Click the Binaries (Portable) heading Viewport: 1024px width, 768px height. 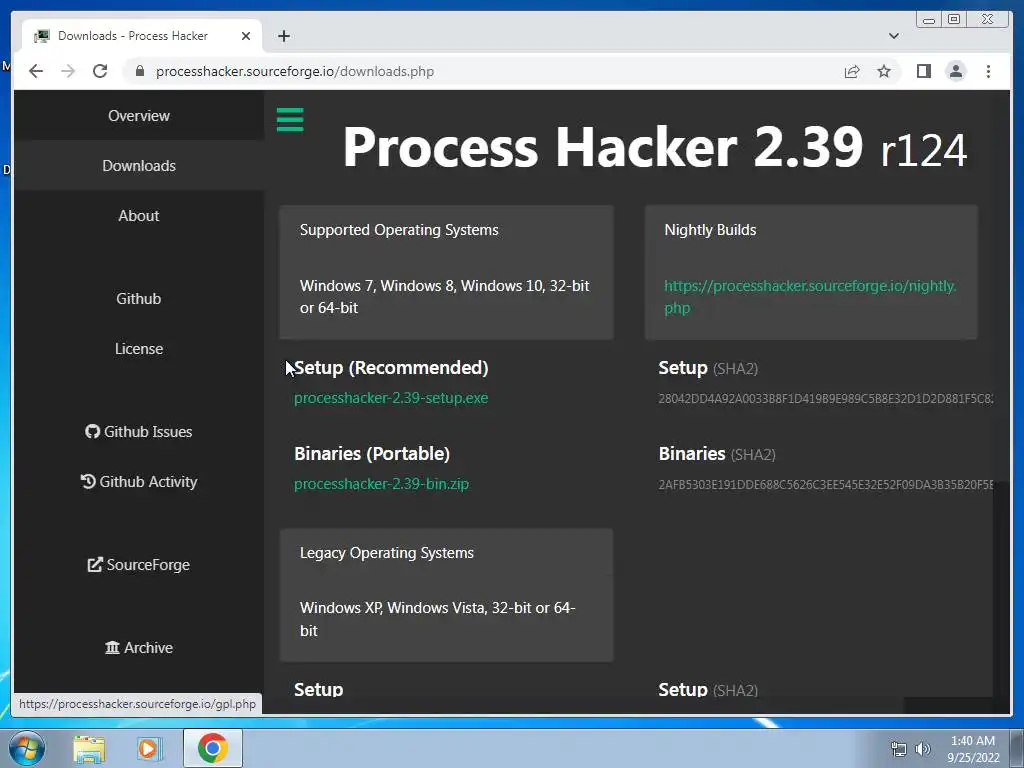(x=372, y=454)
